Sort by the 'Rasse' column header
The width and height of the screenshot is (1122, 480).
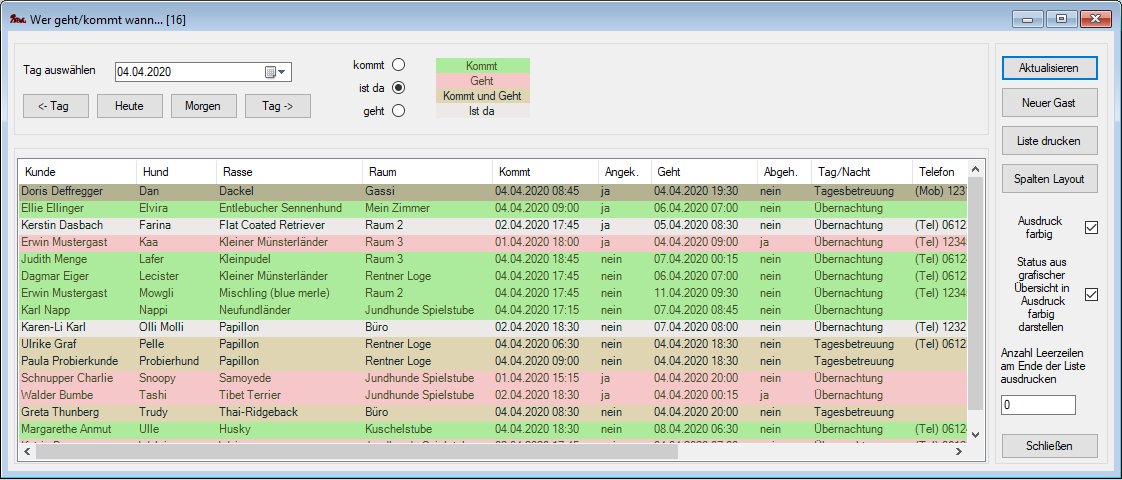pyautogui.click(x=288, y=172)
